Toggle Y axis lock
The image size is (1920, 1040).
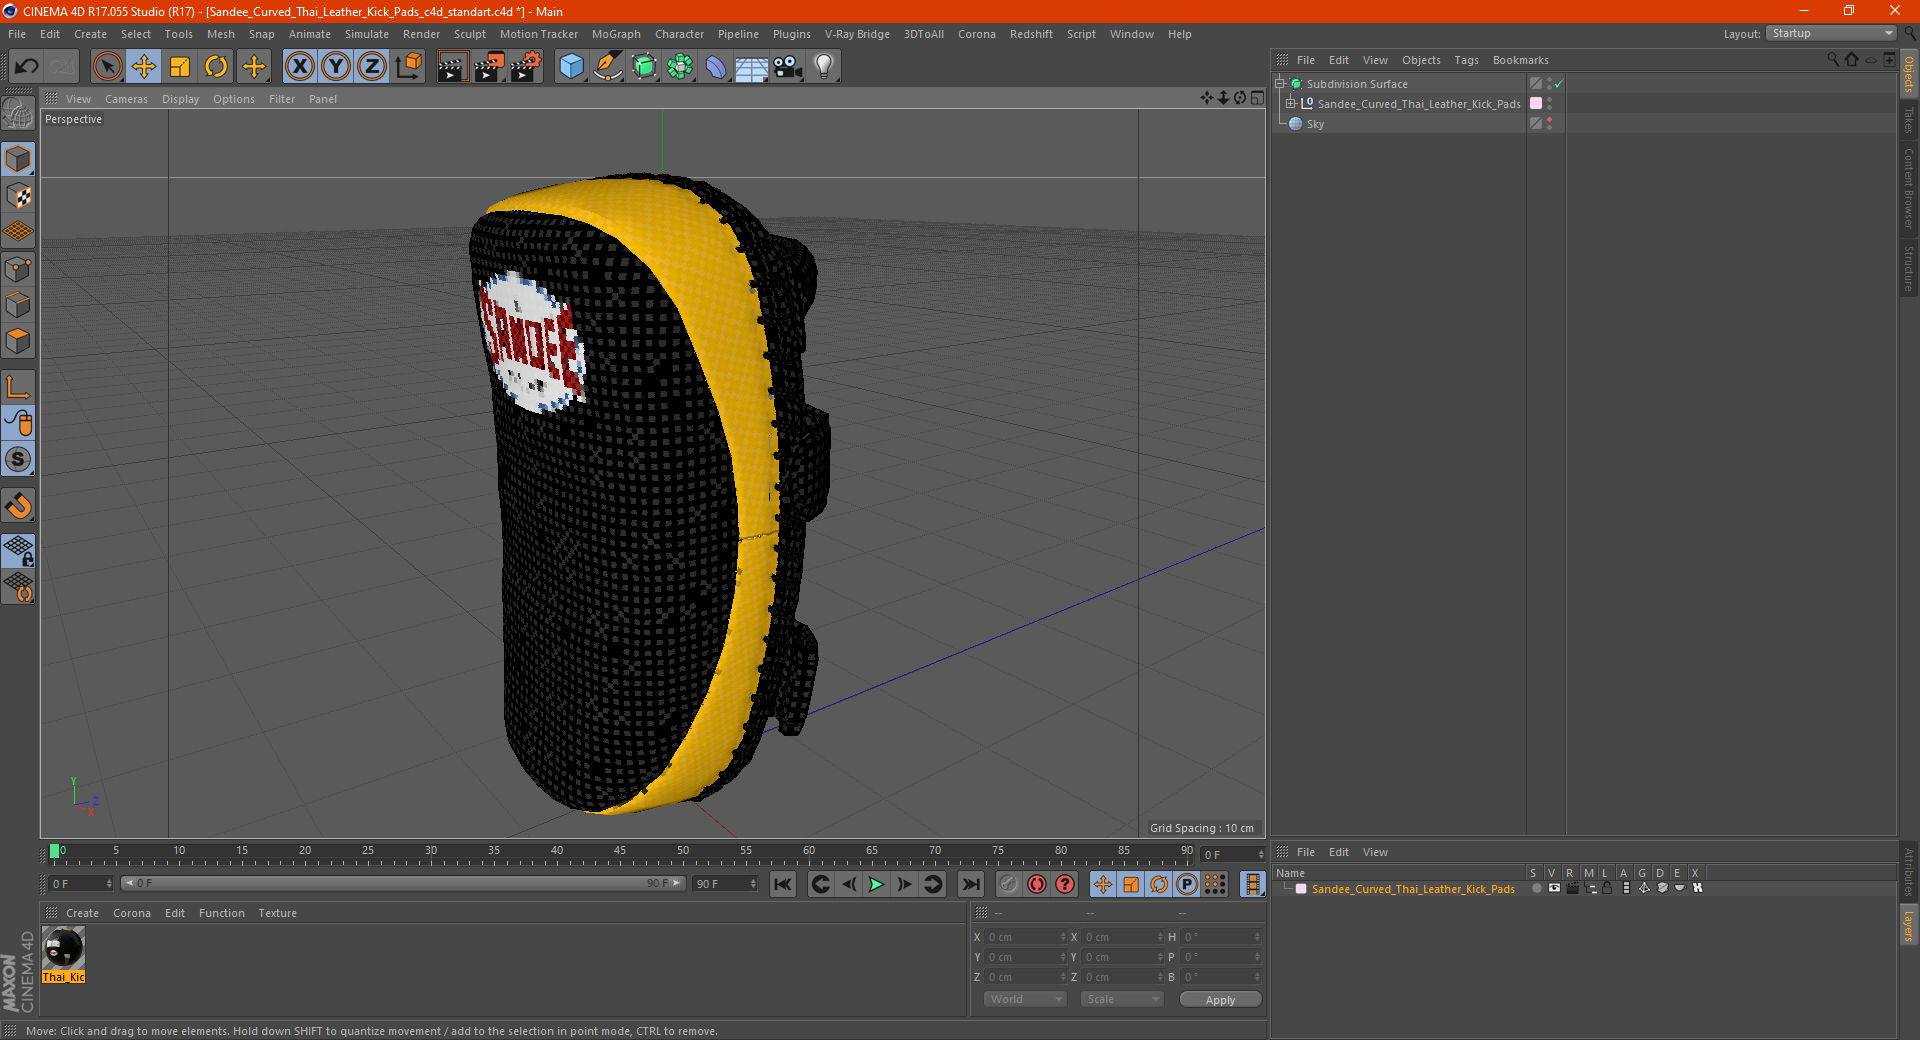tap(336, 67)
